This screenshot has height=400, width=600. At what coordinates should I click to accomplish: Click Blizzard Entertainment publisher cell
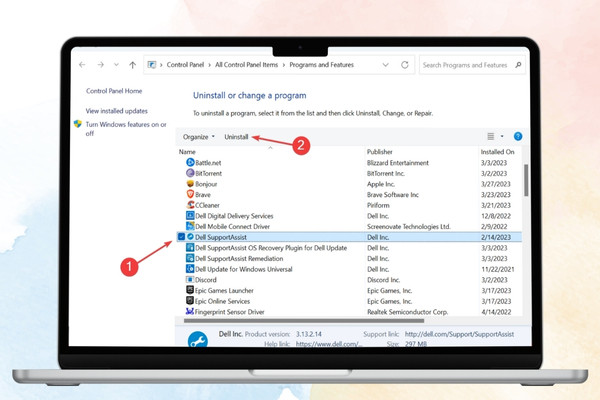398,163
